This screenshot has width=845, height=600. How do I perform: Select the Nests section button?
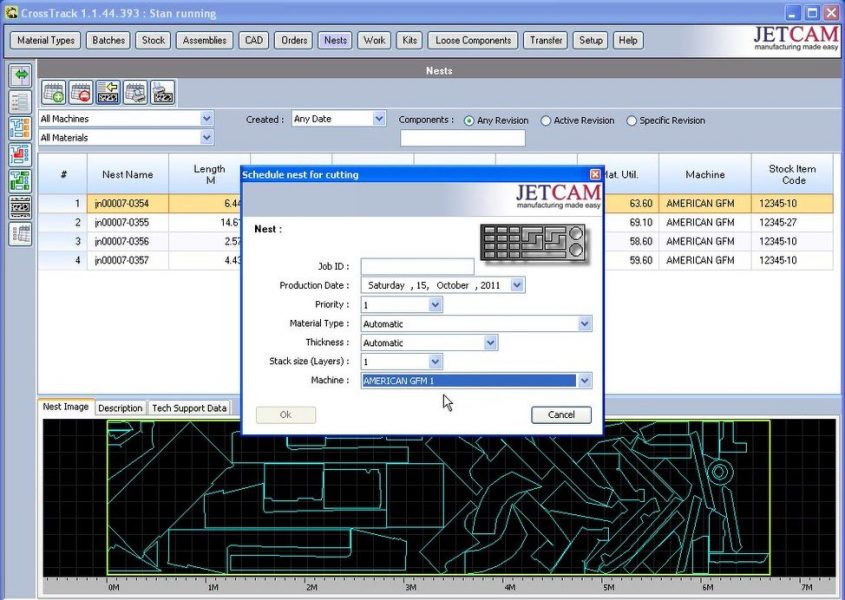[335, 40]
